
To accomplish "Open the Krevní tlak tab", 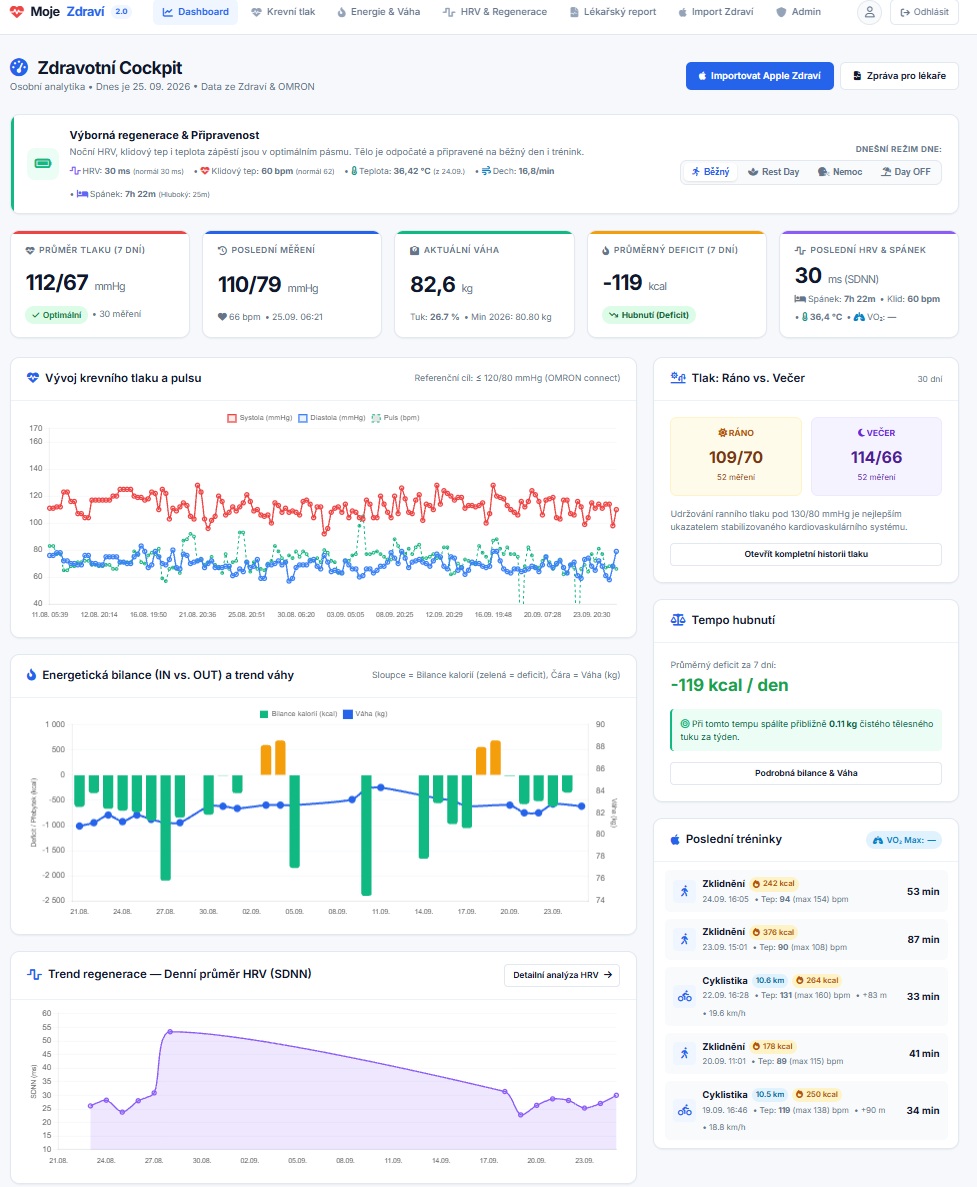I will pos(283,12).
